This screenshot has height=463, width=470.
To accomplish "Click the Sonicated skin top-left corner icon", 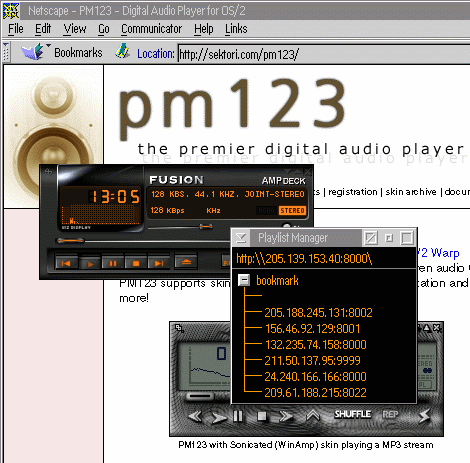I will [179, 328].
